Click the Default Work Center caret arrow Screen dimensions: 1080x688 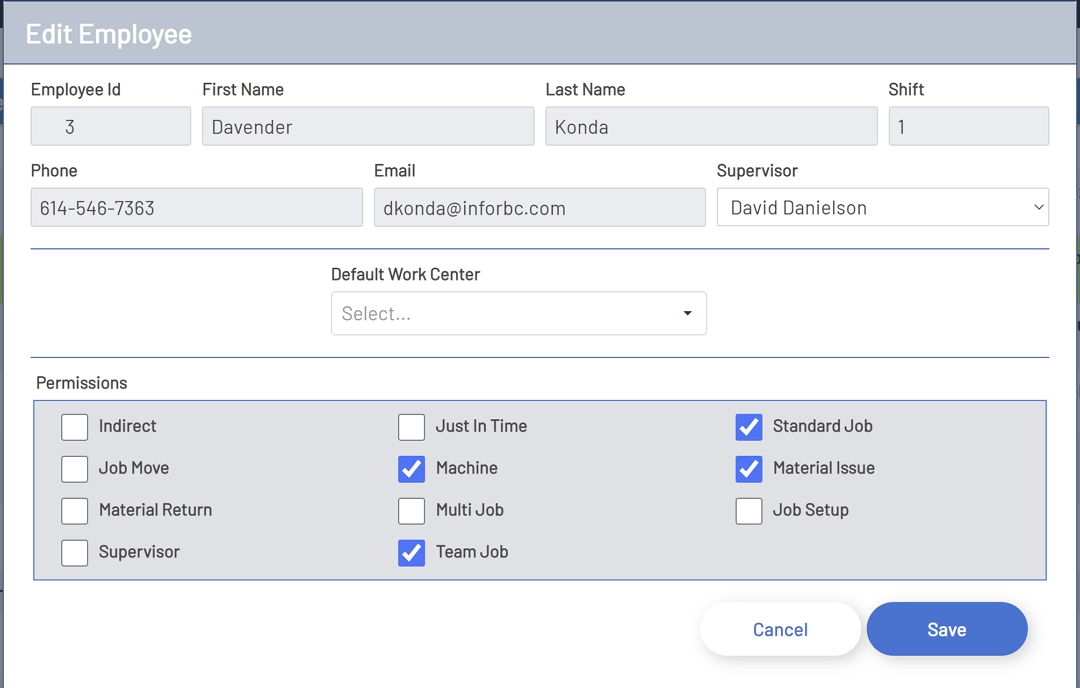pos(687,314)
